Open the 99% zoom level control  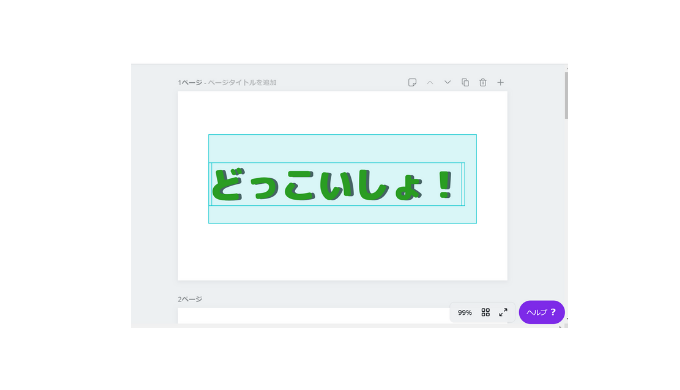[x=464, y=312]
